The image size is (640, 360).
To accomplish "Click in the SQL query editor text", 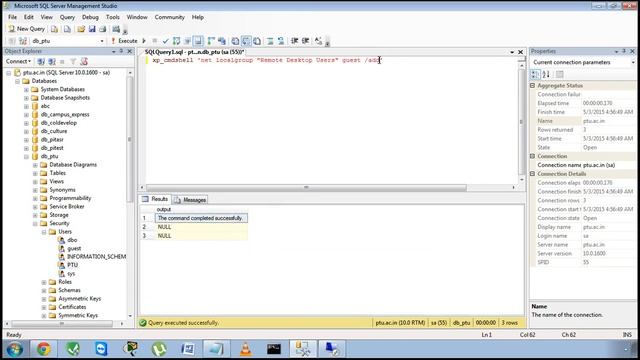I will point(267,60).
